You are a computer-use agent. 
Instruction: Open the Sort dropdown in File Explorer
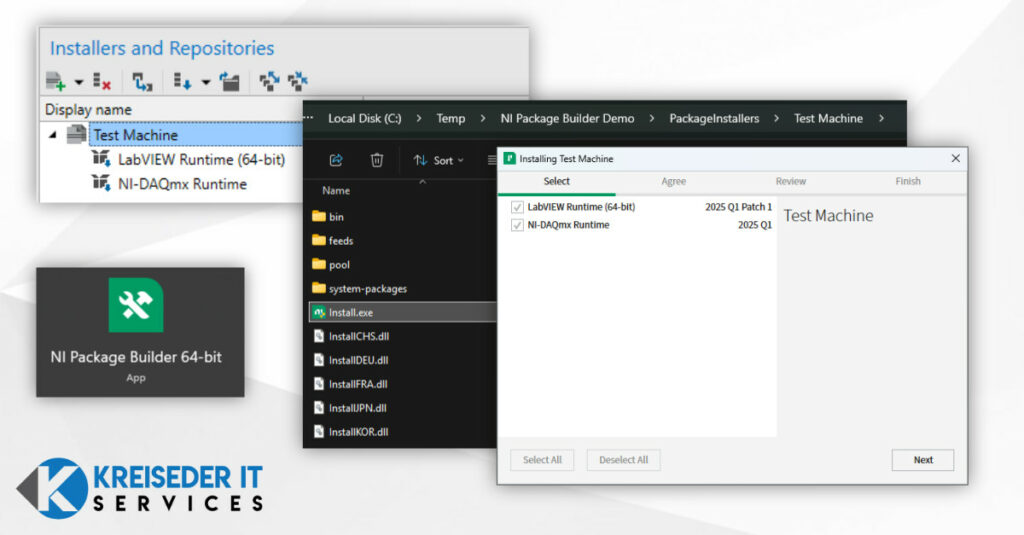pyautogui.click(x=439, y=160)
